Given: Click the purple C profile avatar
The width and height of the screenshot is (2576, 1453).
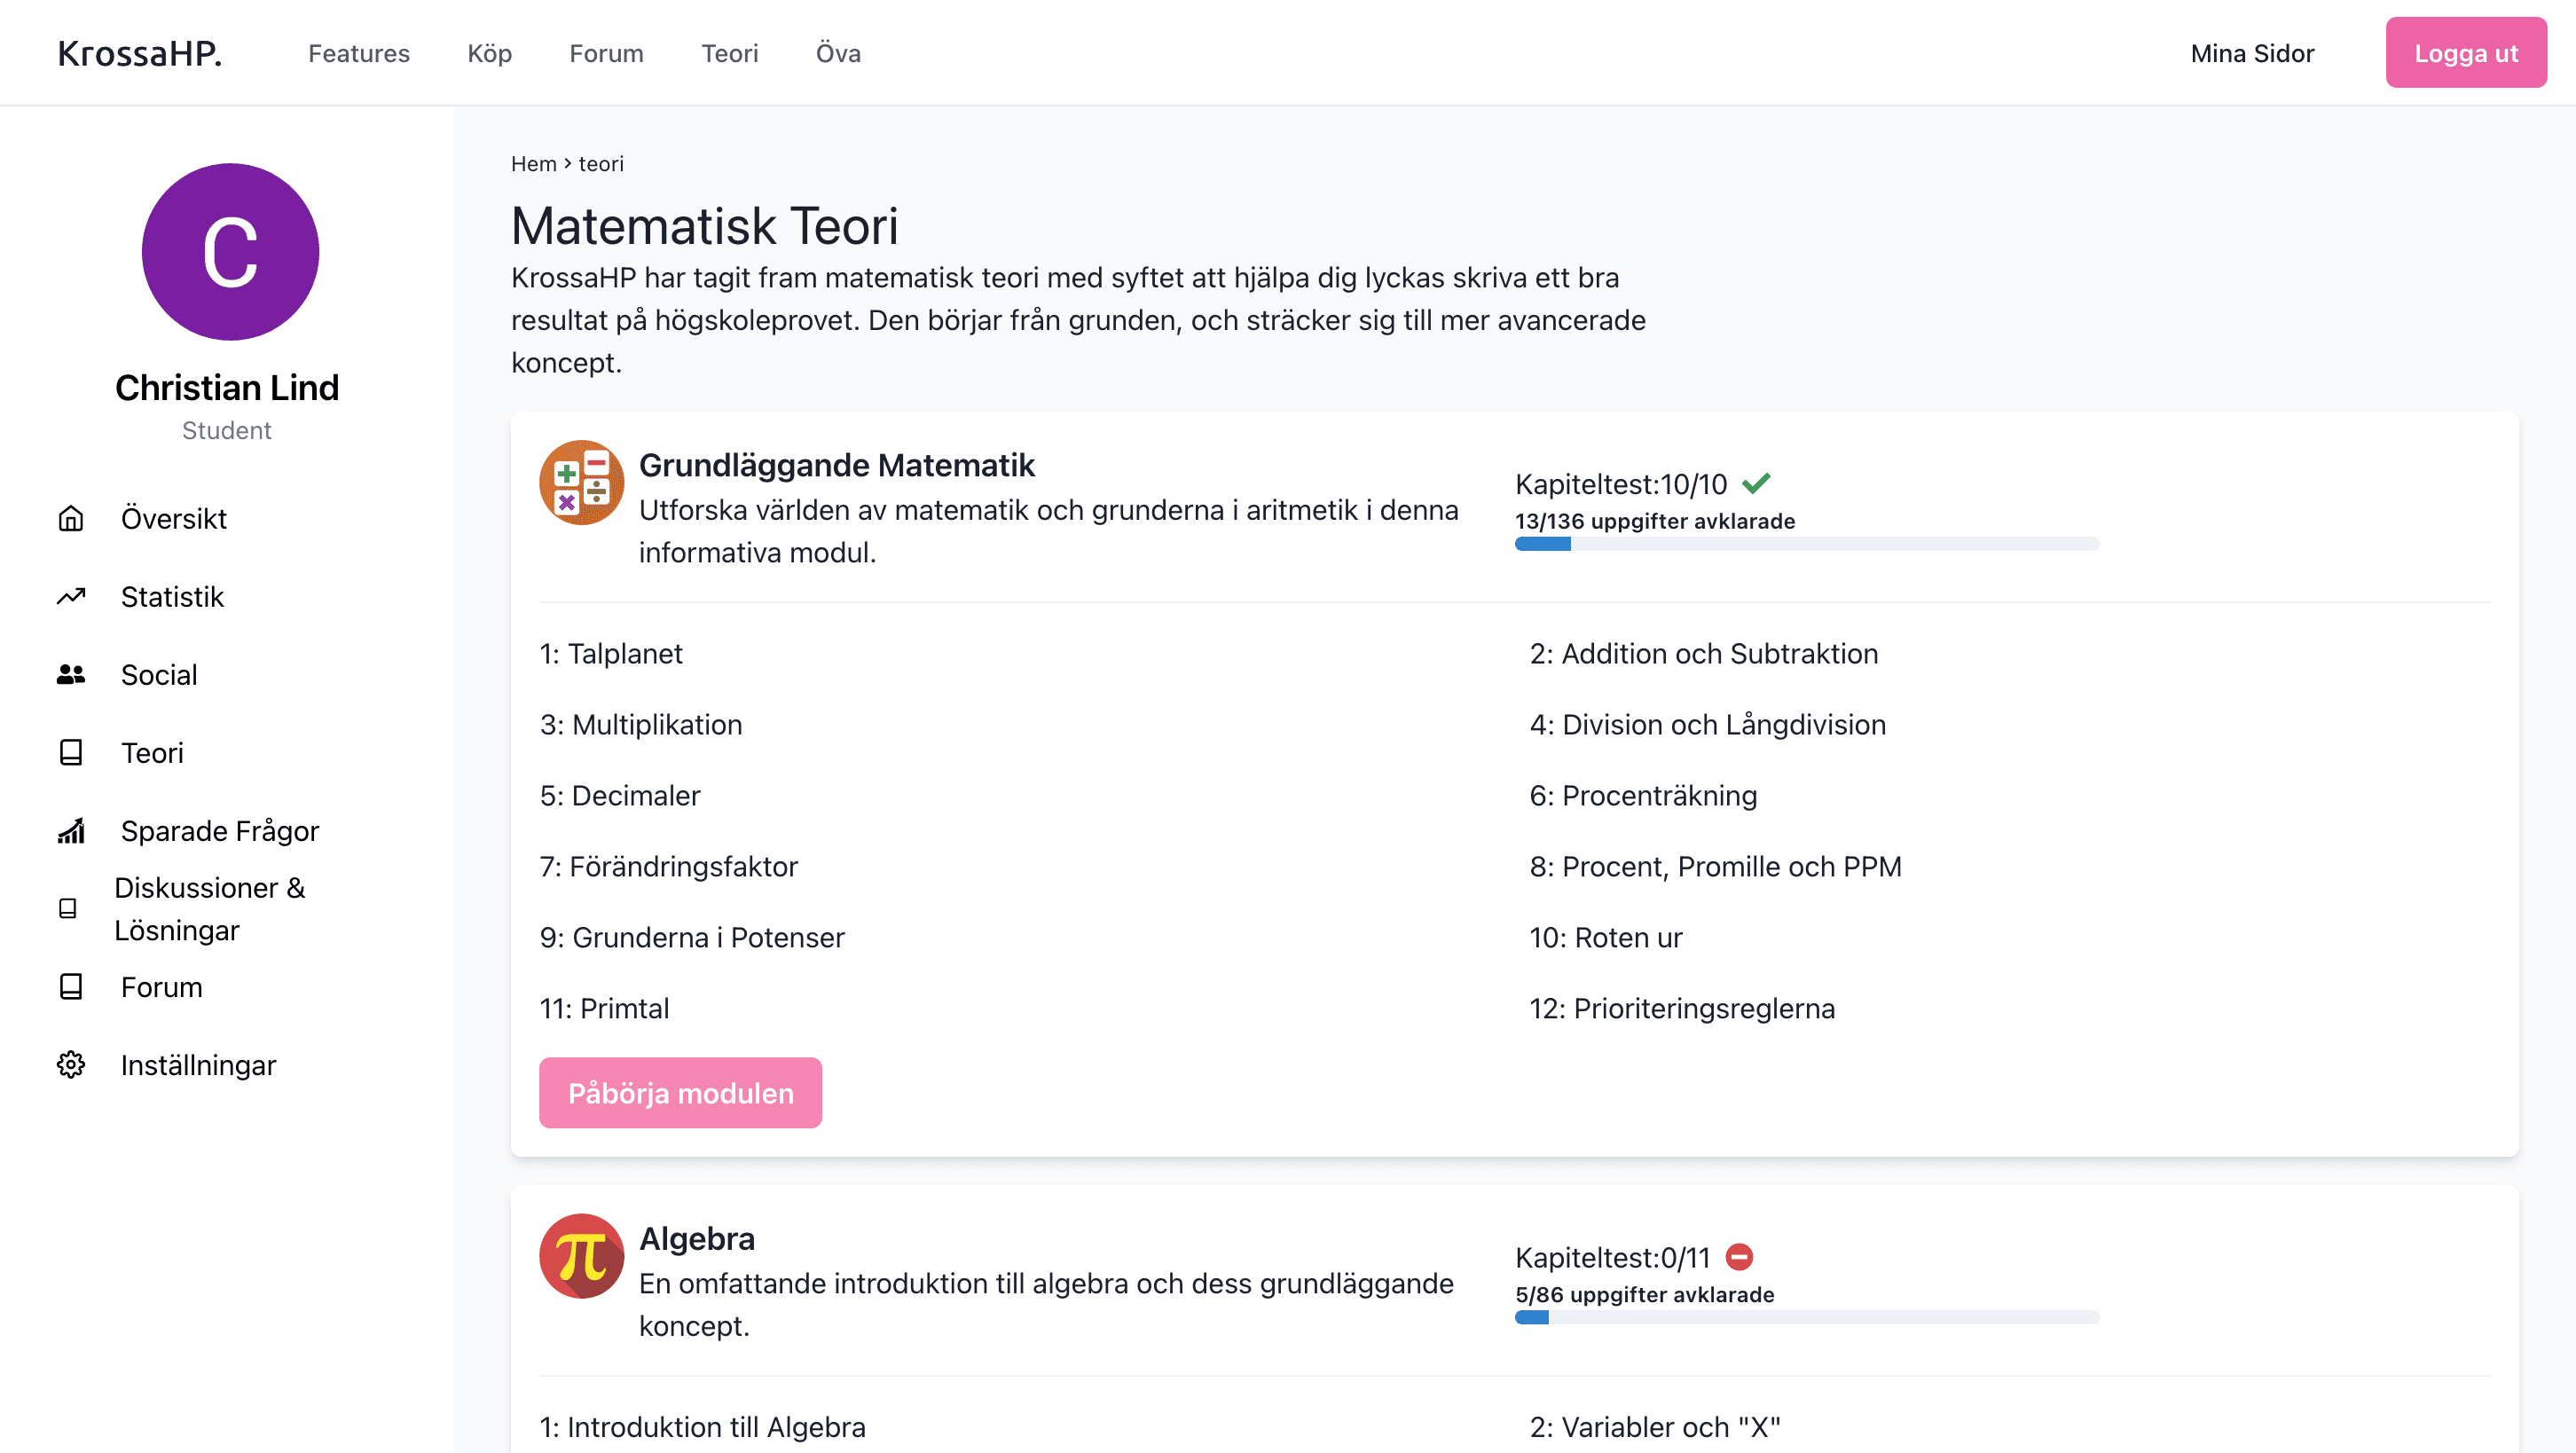Looking at the screenshot, I should coord(230,252).
